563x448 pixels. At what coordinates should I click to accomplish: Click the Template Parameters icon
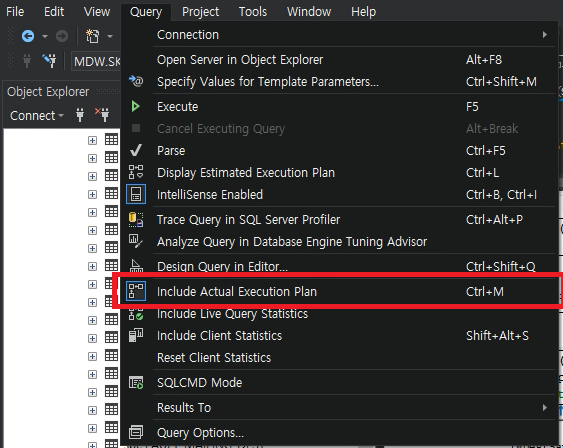tap(136, 81)
